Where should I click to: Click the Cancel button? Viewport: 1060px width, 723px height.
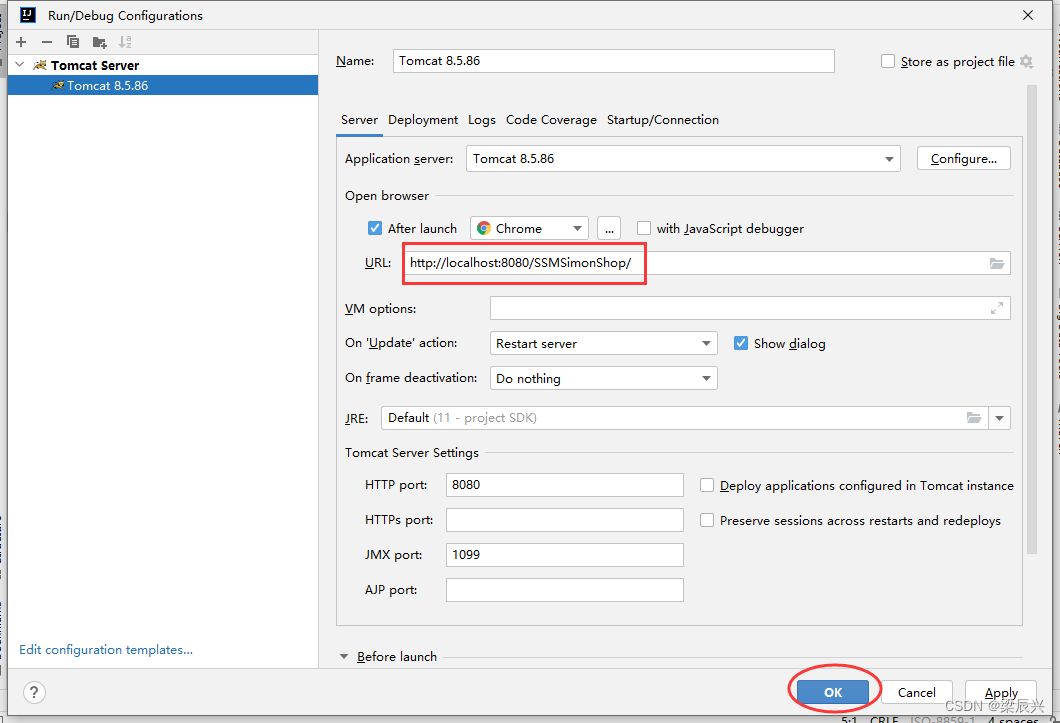[917, 692]
